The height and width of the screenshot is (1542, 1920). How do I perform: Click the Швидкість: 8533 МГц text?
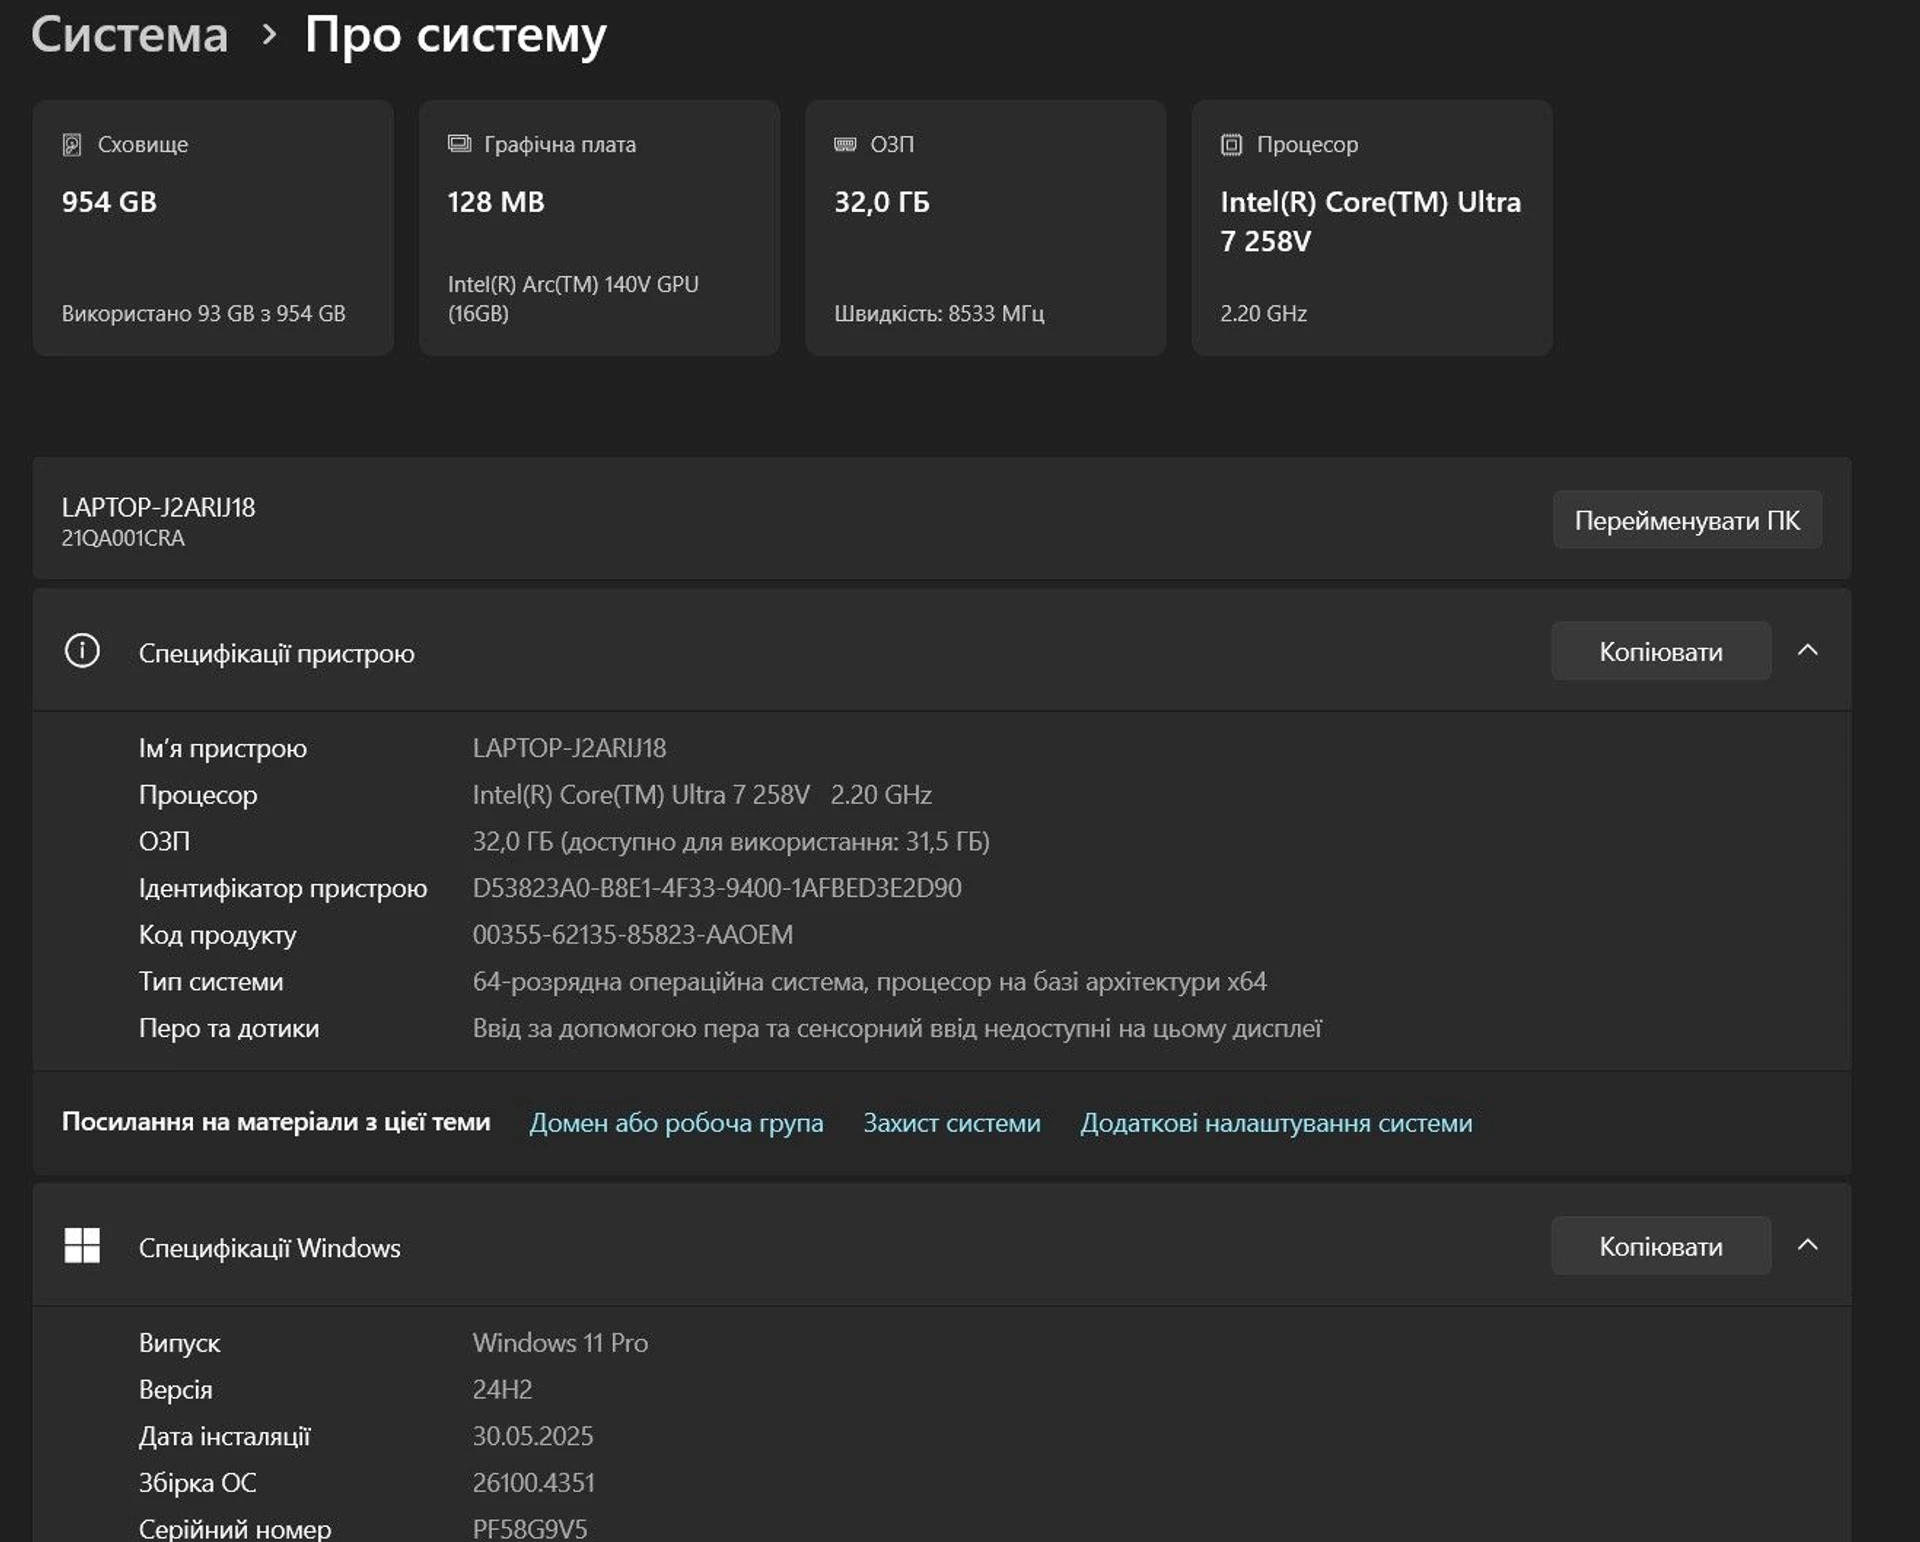pos(939,314)
